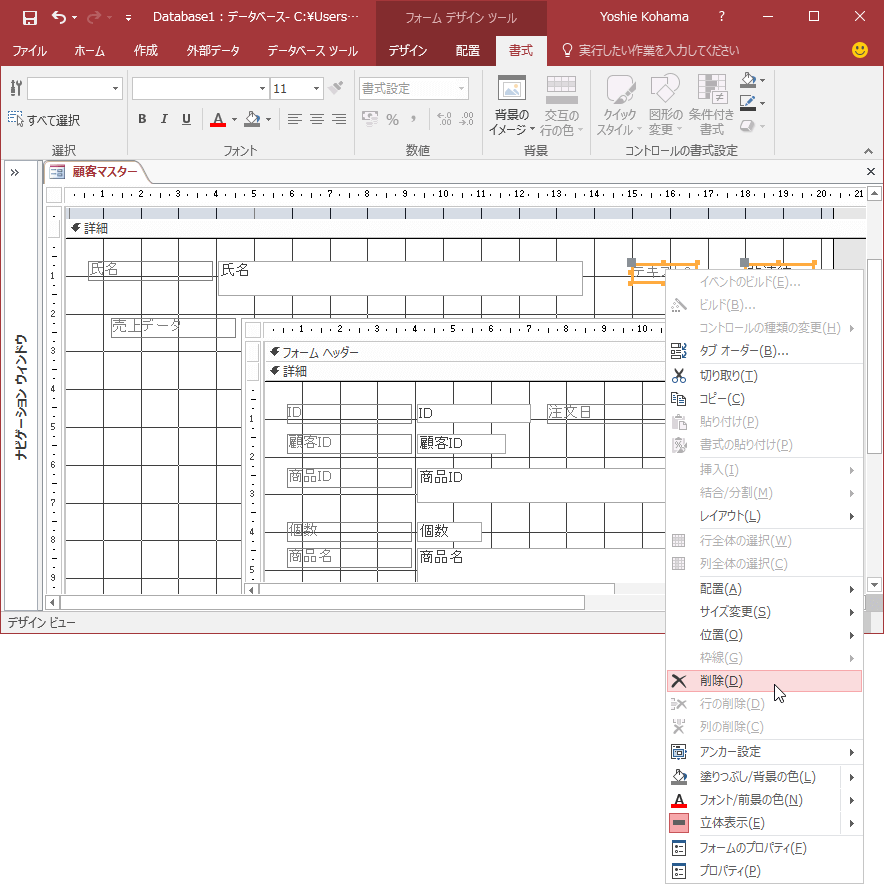Open プロパティ at bottom of context menu
The height and width of the screenshot is (884, 884).
(764, 871)
